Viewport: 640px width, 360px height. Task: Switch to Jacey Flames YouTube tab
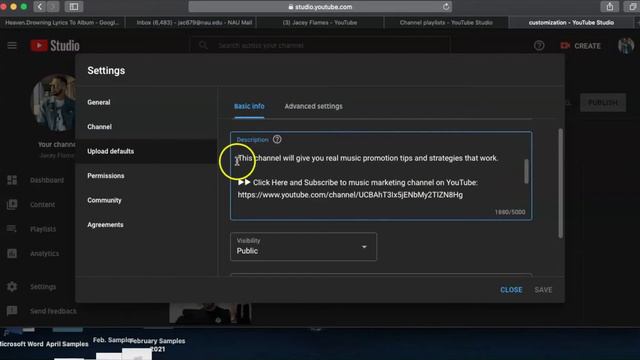pos(320,22)
